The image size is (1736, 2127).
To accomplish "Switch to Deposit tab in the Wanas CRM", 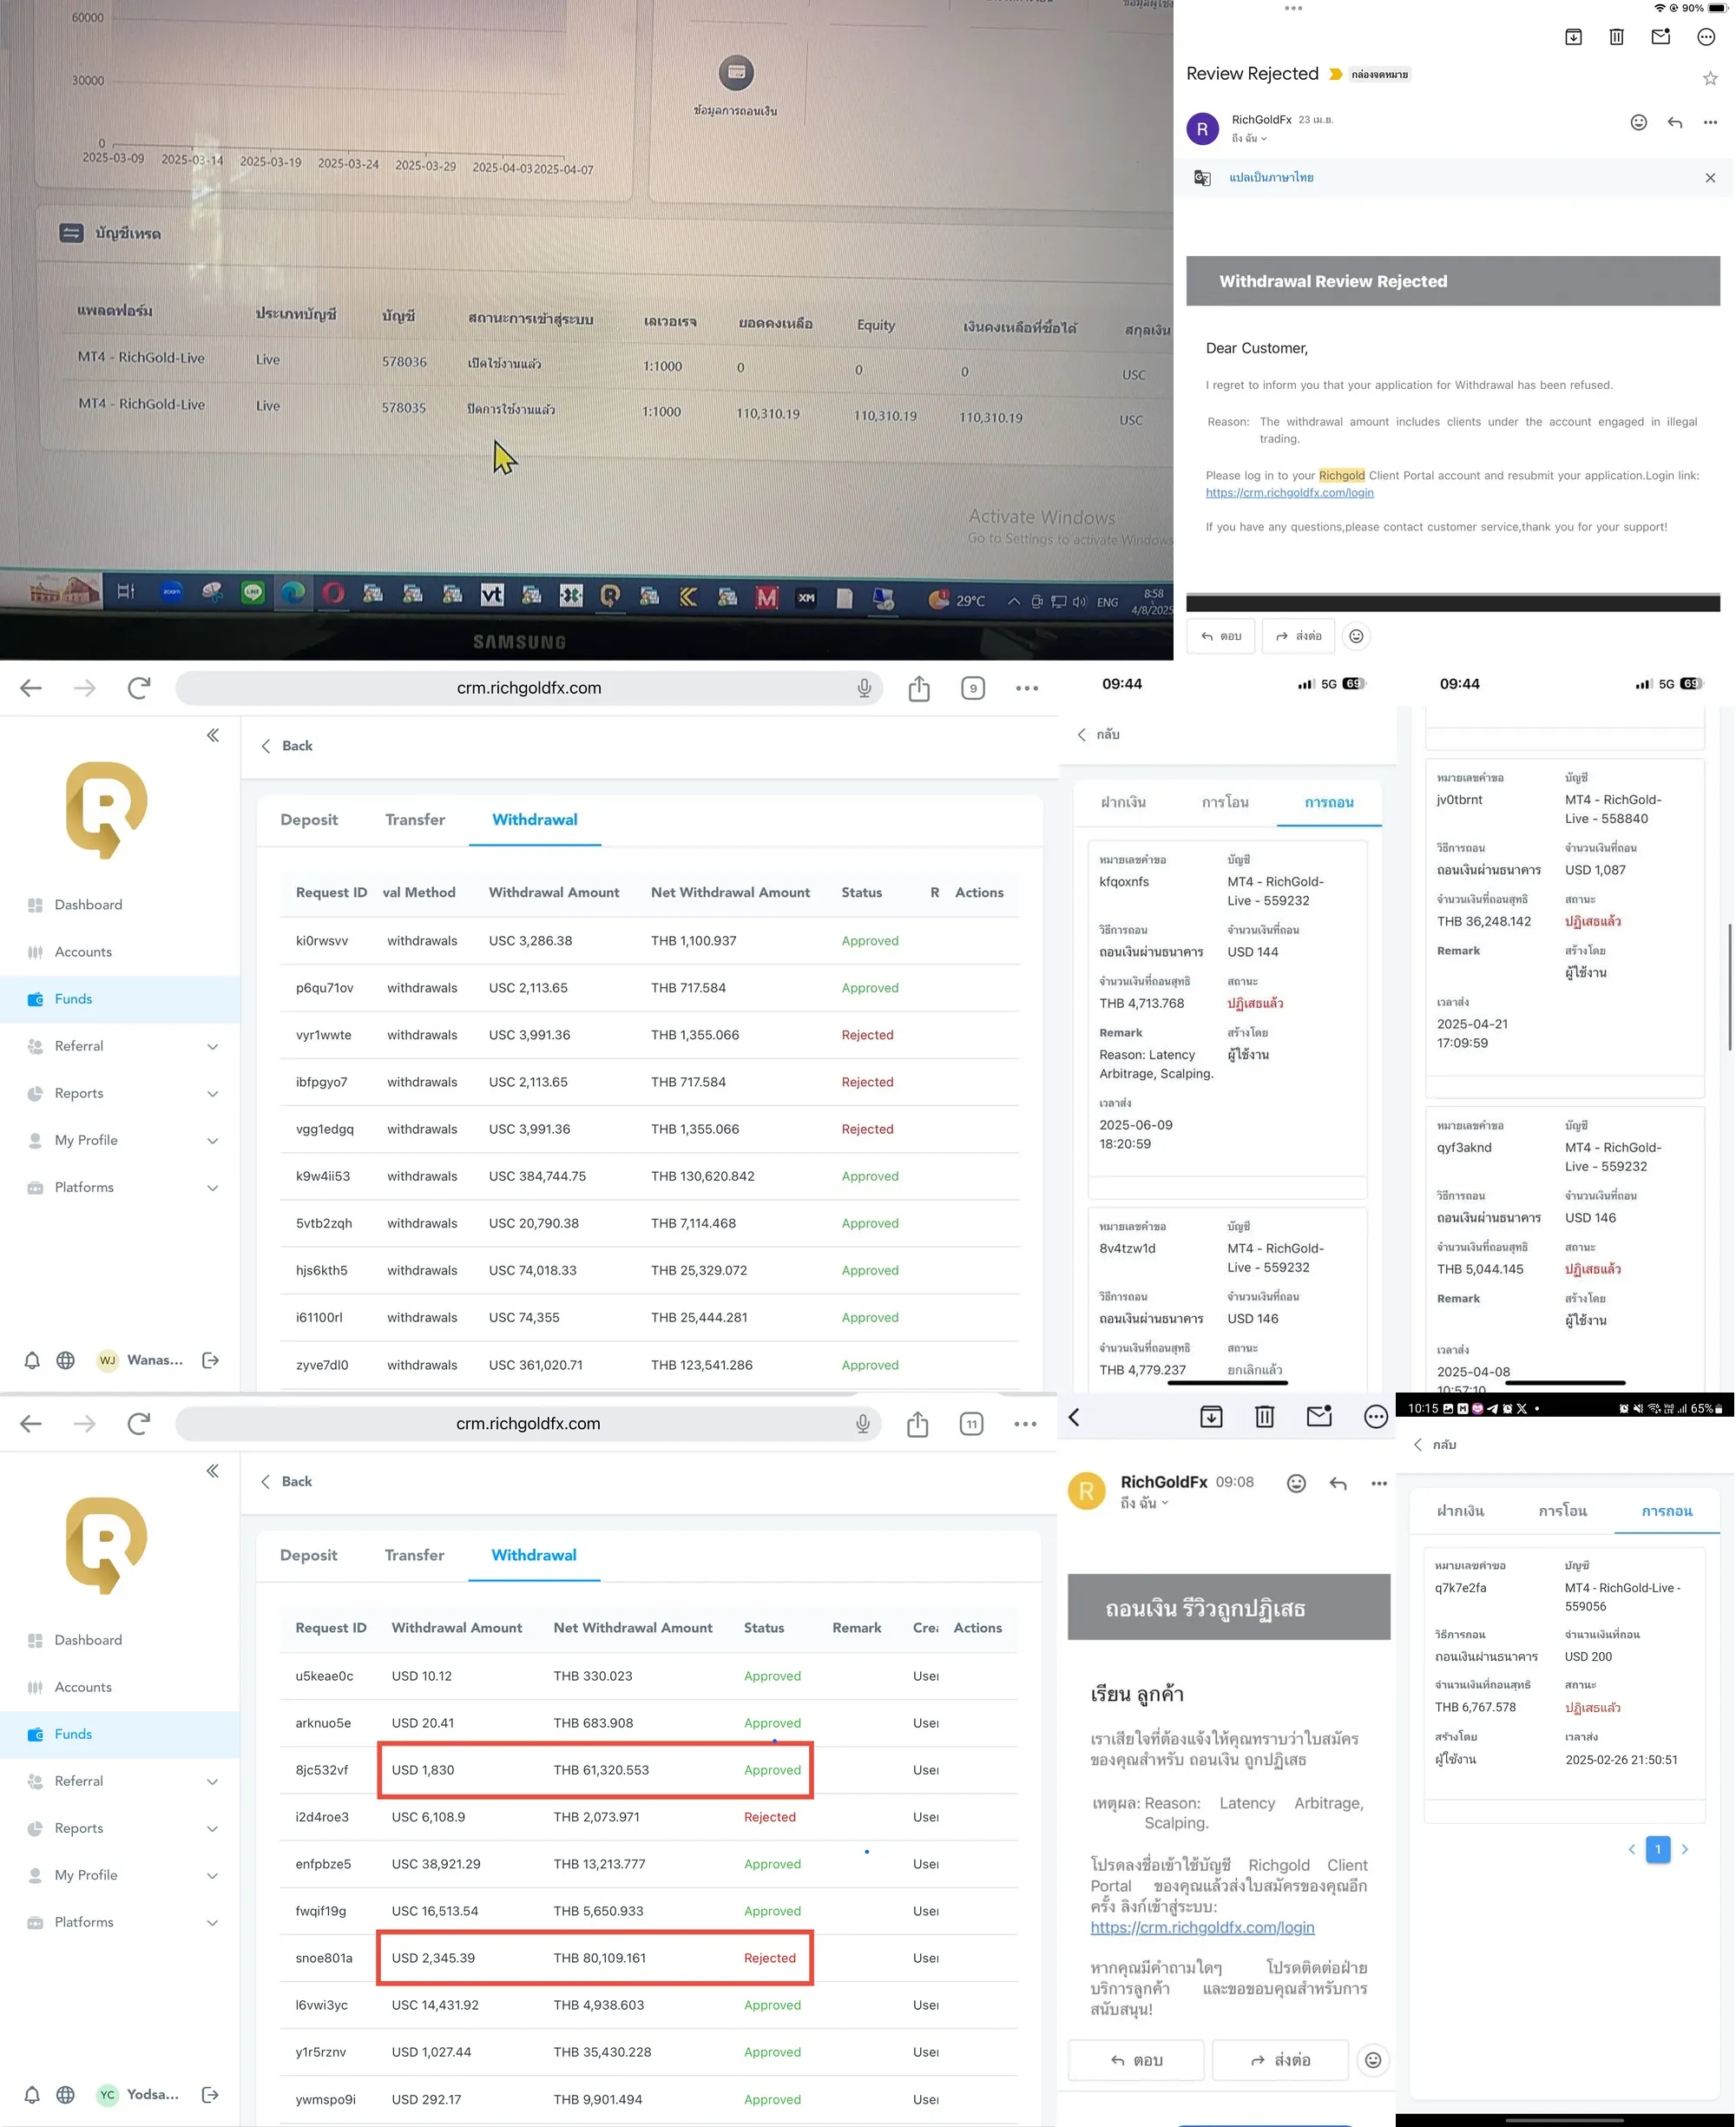I will [309, 819].
